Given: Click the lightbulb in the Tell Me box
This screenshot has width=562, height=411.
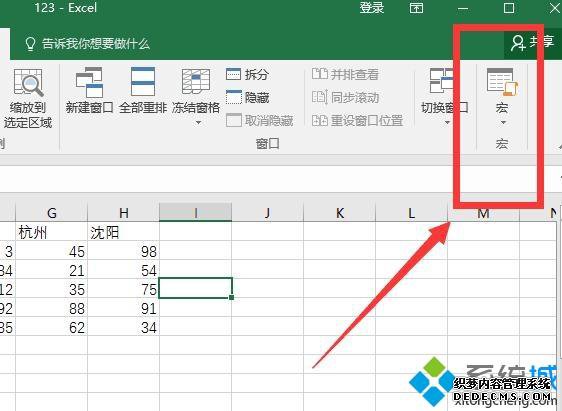Looking at the screenshot, I should click(30, 44).
